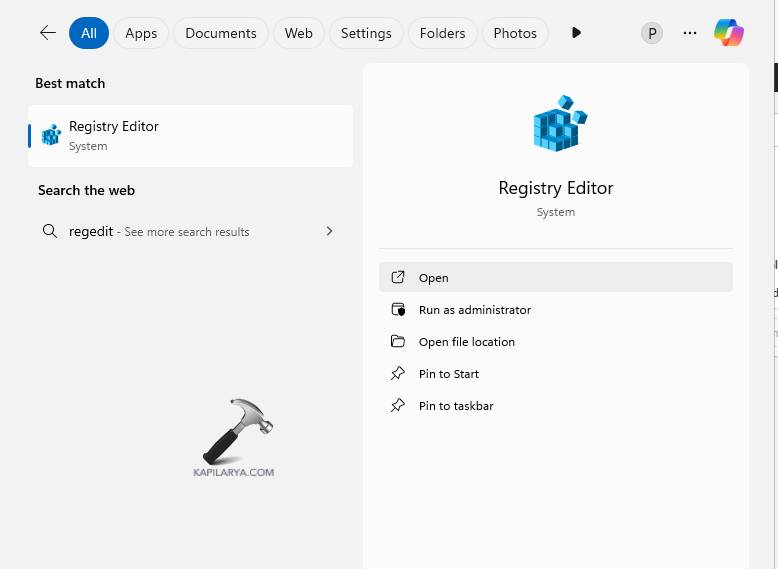
Task: Open the three-dots options menu
Action: click(689, 33)
